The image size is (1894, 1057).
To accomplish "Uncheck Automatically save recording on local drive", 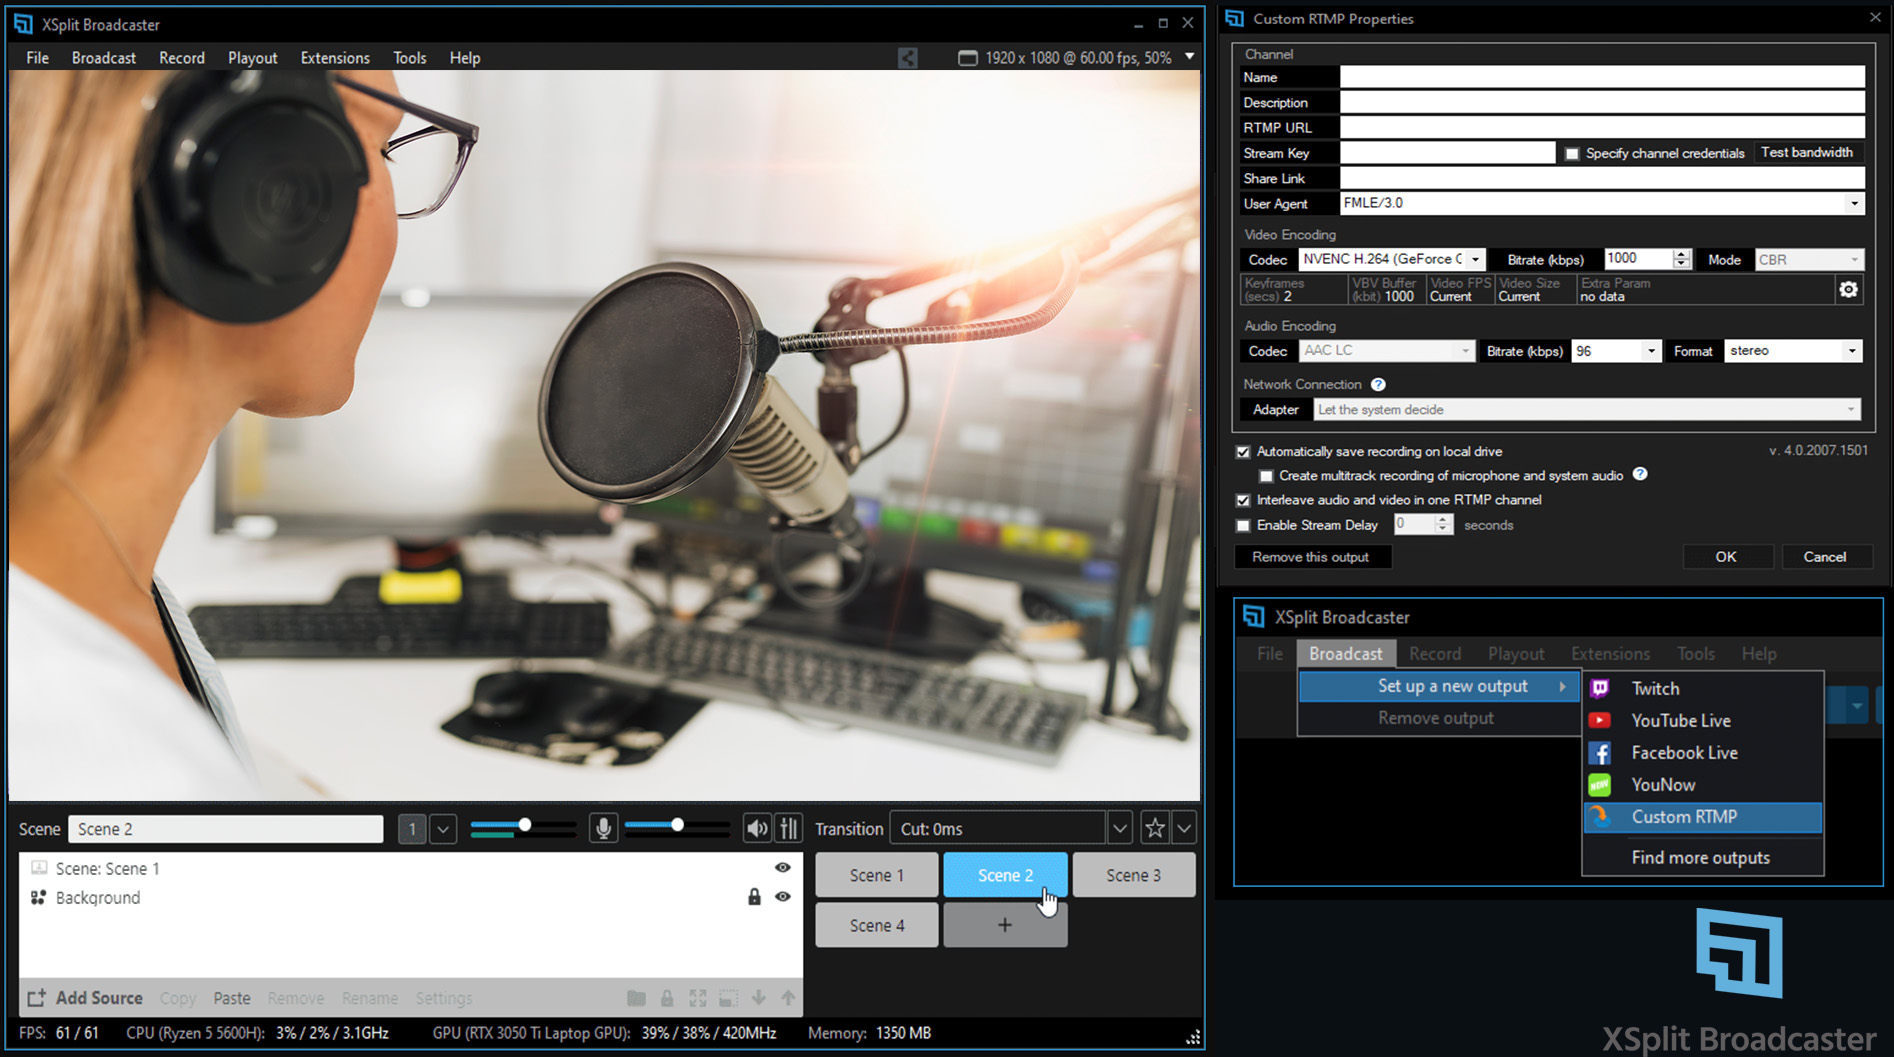I will [x=1243, y=452].
